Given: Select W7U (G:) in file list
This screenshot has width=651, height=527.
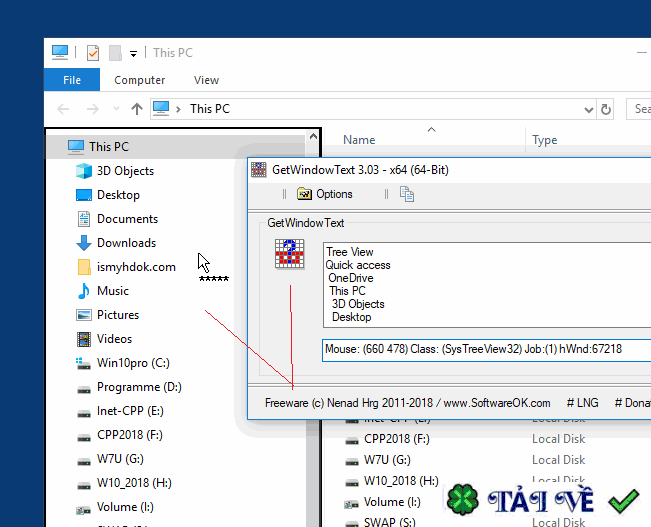Looking at the screenshot, I should click(x=387, y=460).
